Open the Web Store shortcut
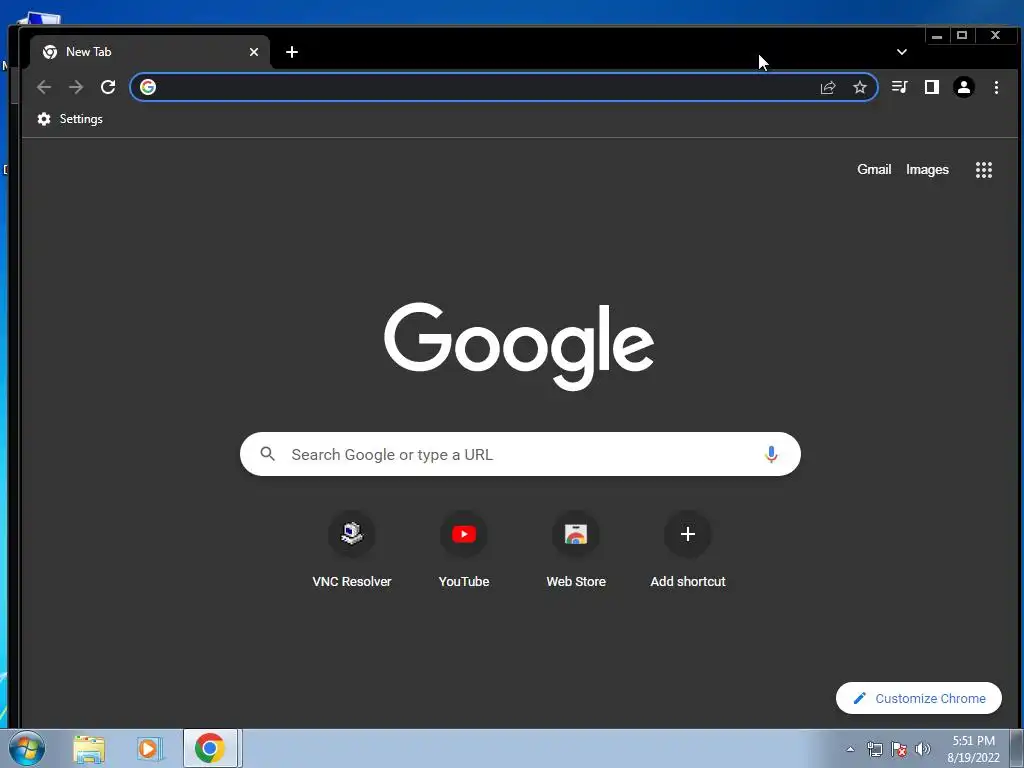Screen dimensions: 1024x768 pos(576,551)
